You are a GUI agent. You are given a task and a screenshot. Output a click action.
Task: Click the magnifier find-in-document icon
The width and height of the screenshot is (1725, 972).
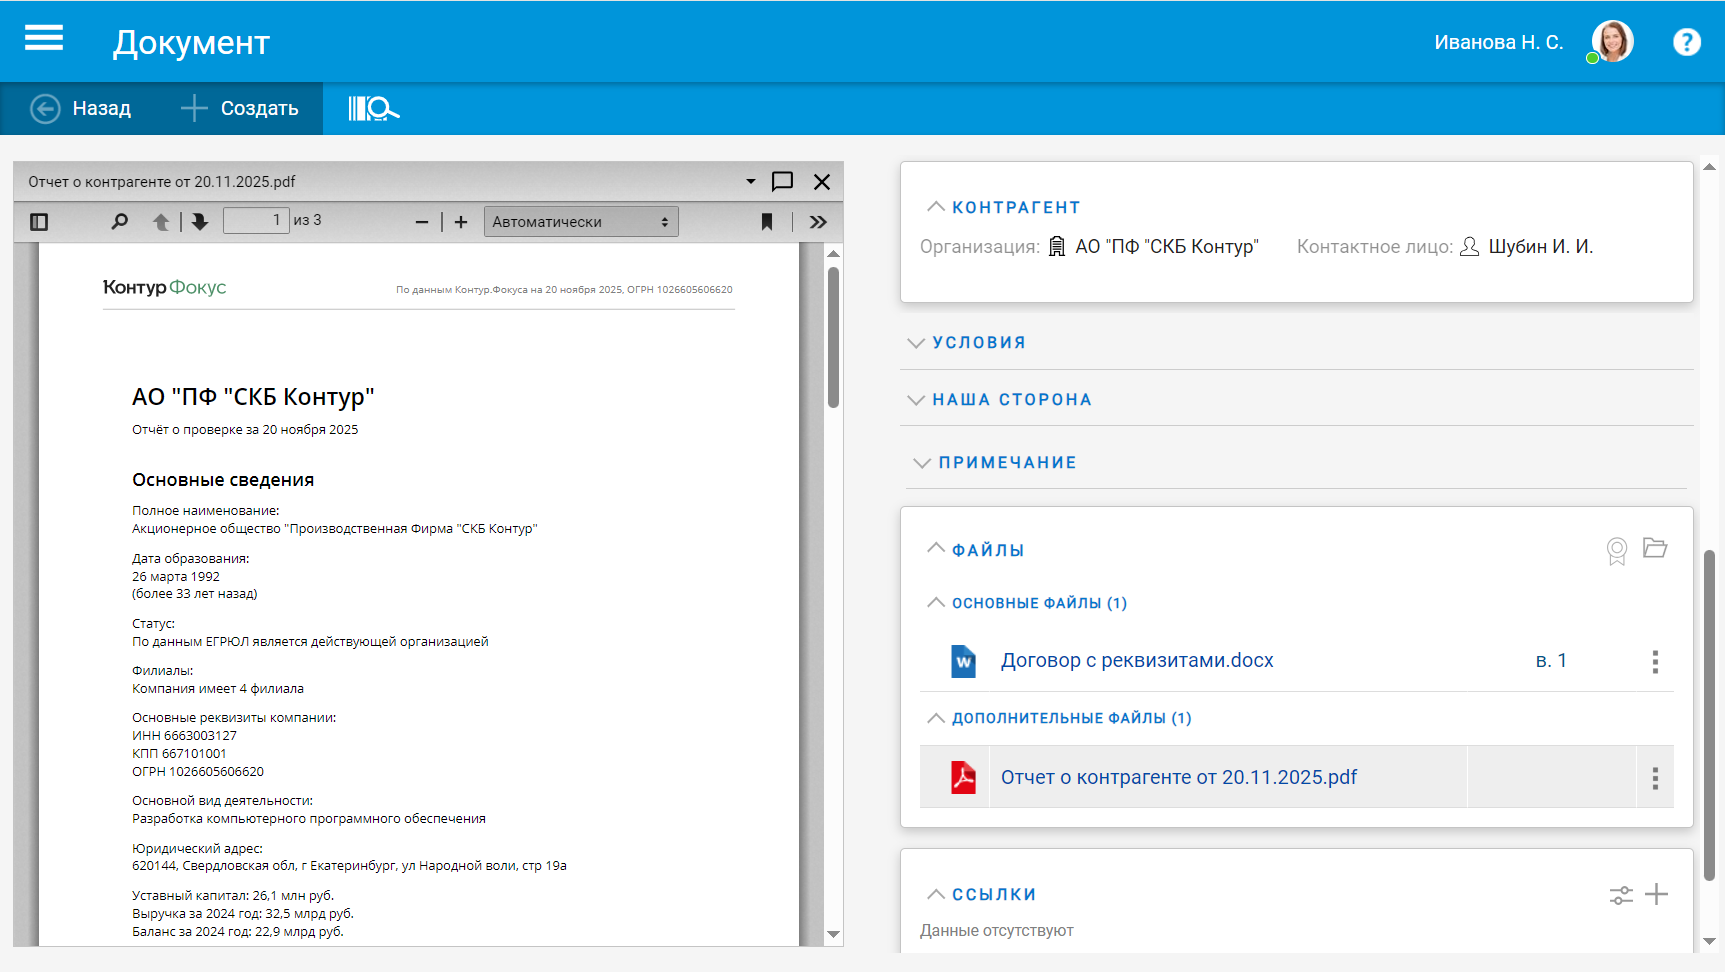[120, 222]
